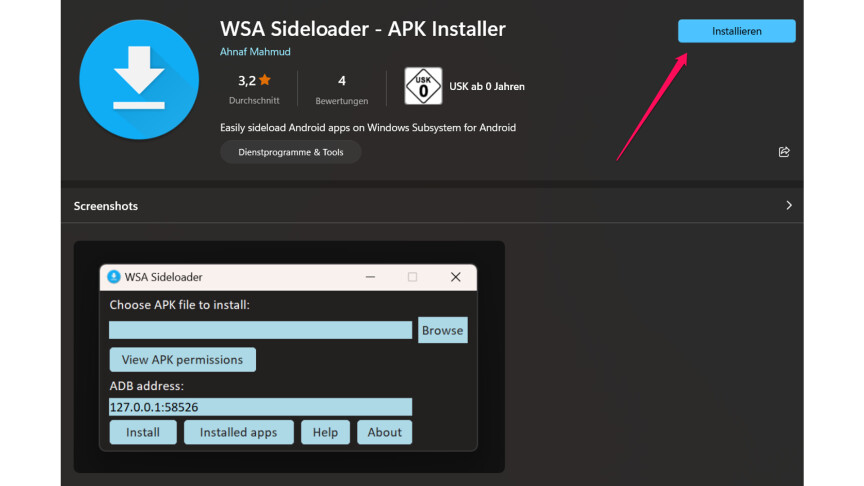Click the View APK permissions button
Viewport: 864px width, 486px height.
click(182, 359)
